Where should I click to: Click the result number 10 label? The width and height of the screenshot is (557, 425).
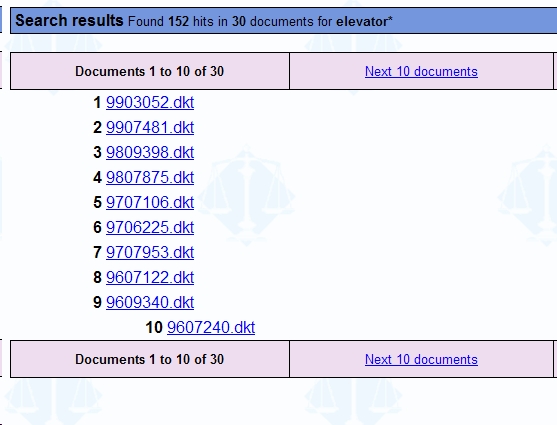pyautogui.click(x=154, y=328)
